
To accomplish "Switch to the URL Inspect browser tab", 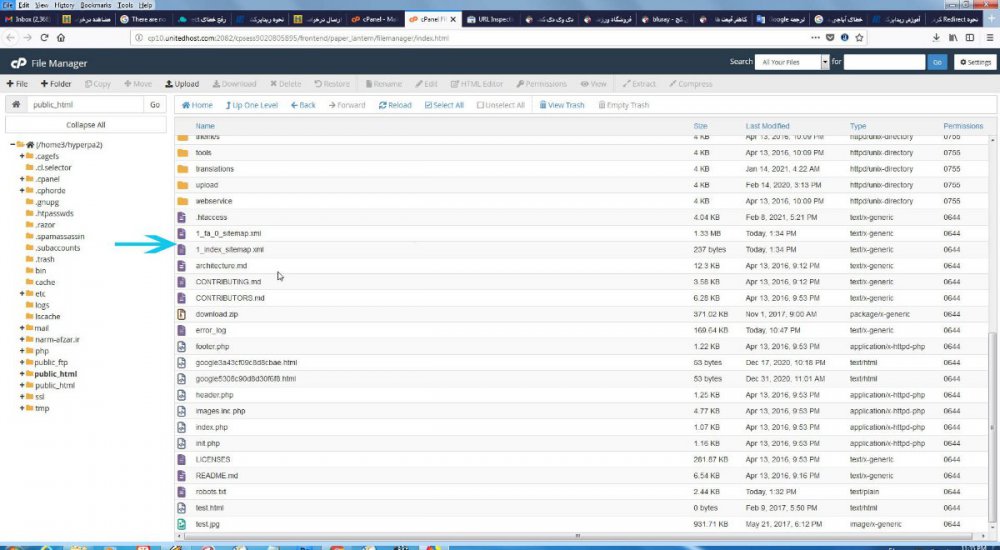I will (500, 19).
